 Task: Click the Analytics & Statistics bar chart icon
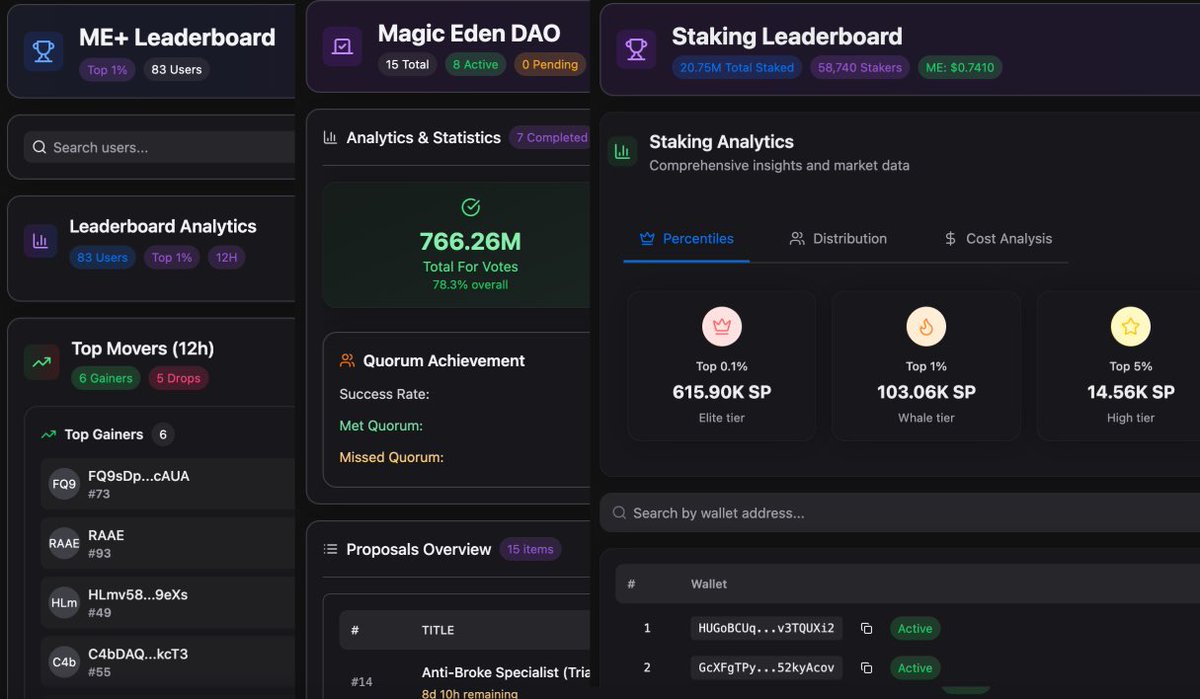click(x=330, y=138)
